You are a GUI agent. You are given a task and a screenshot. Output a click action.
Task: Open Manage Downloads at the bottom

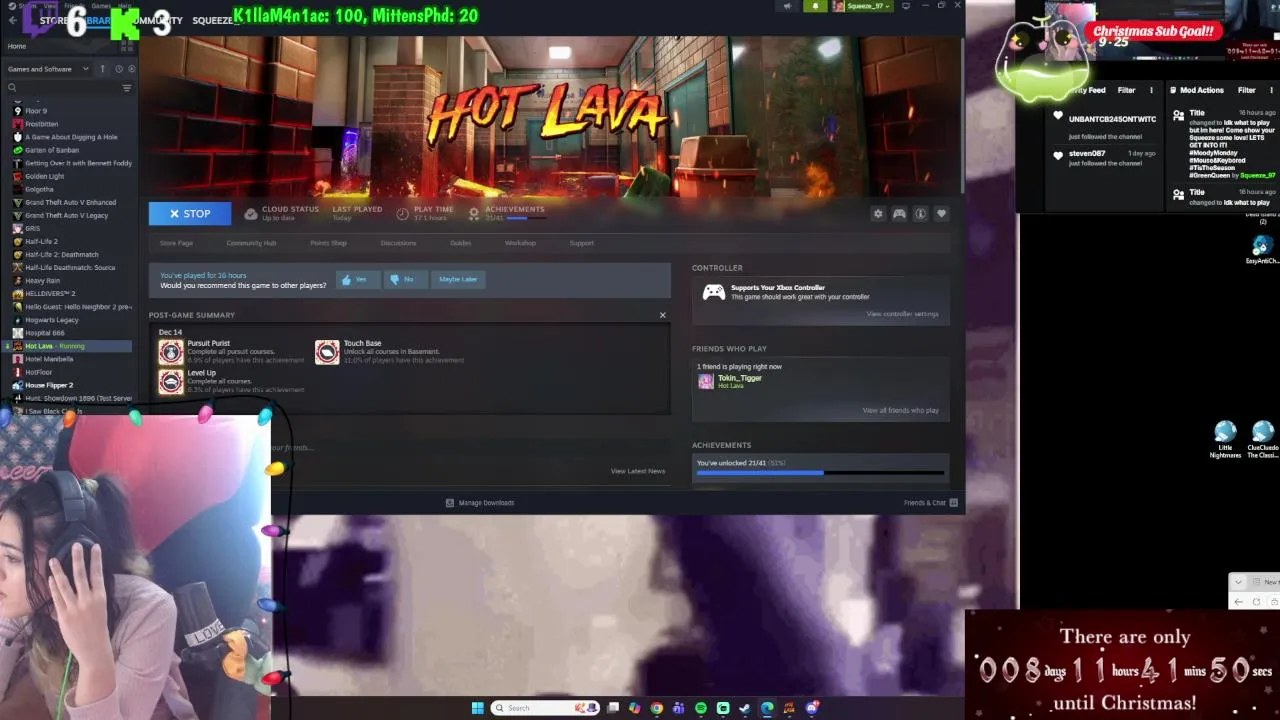(480, 503)
